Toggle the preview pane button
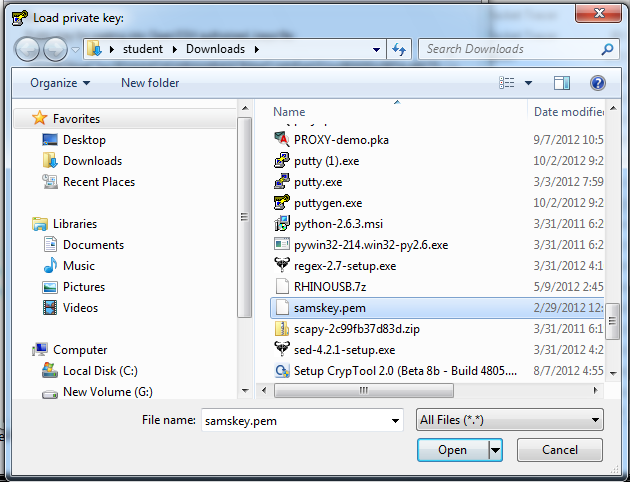The width and height of the screenshot is (630, 482). [x=561, y=83]
